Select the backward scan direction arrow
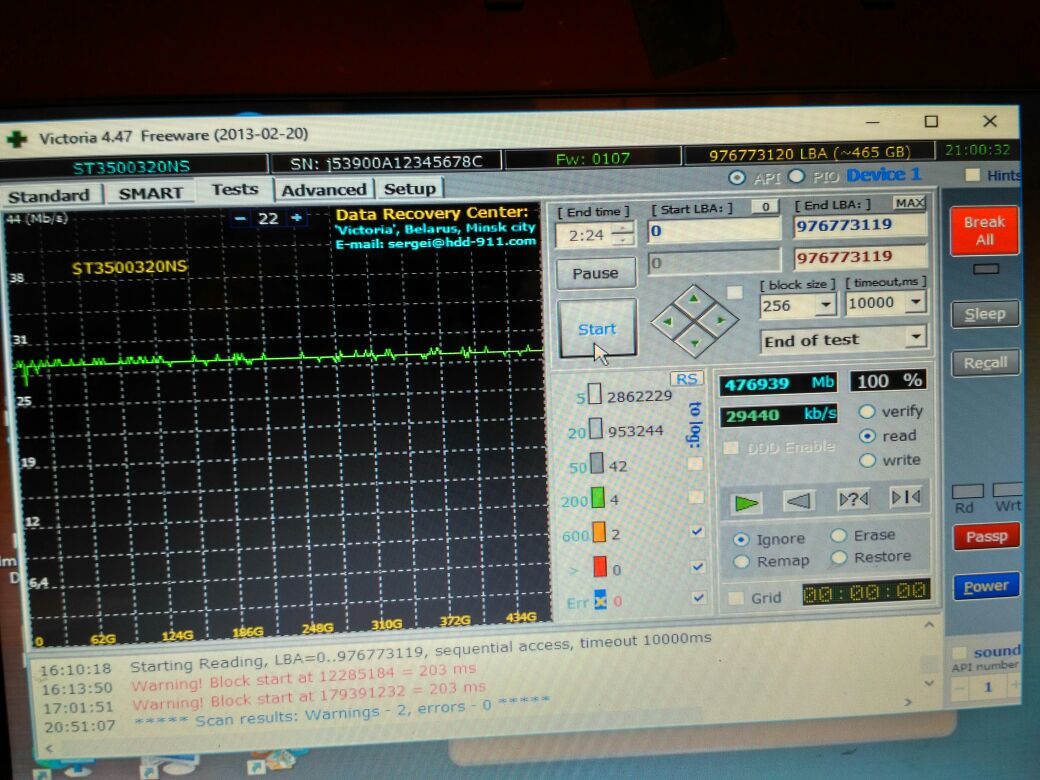Screen dimensions: 1040x780 click(x=799, y=500)
